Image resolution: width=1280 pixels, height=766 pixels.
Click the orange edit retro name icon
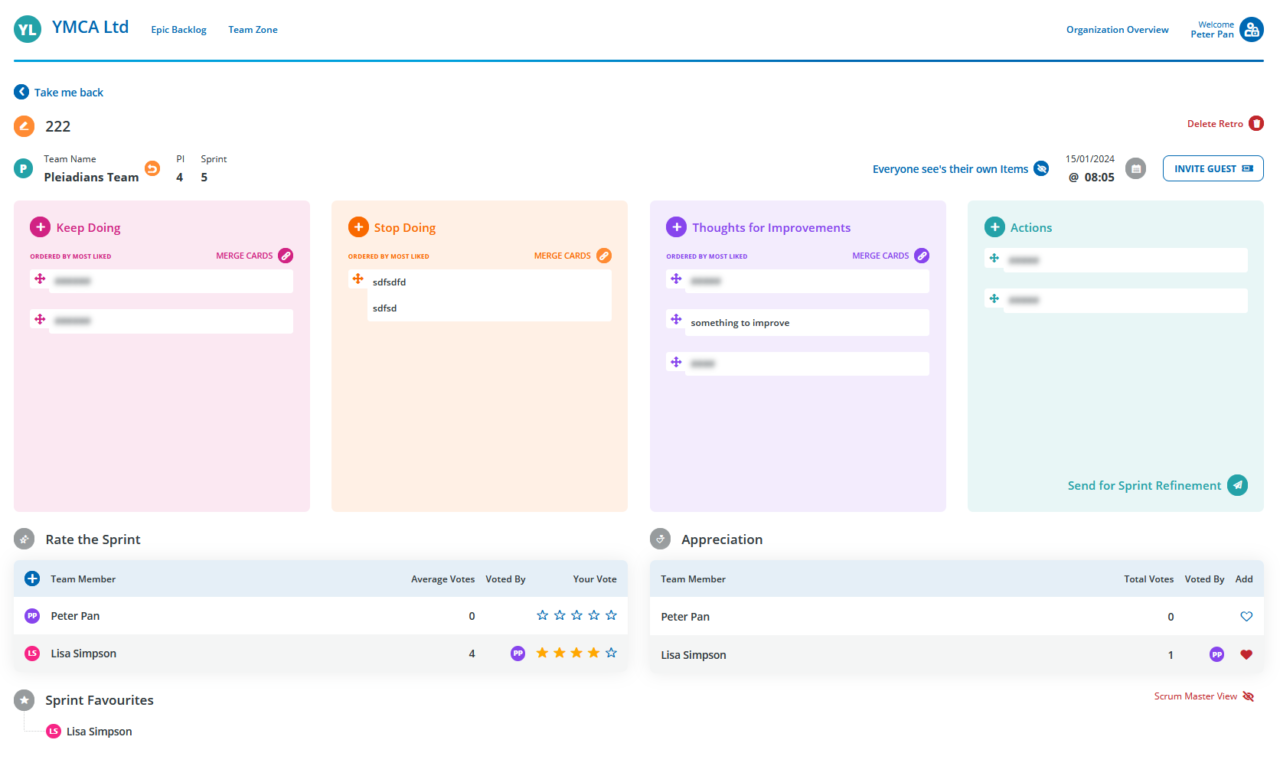click(24, 127)
